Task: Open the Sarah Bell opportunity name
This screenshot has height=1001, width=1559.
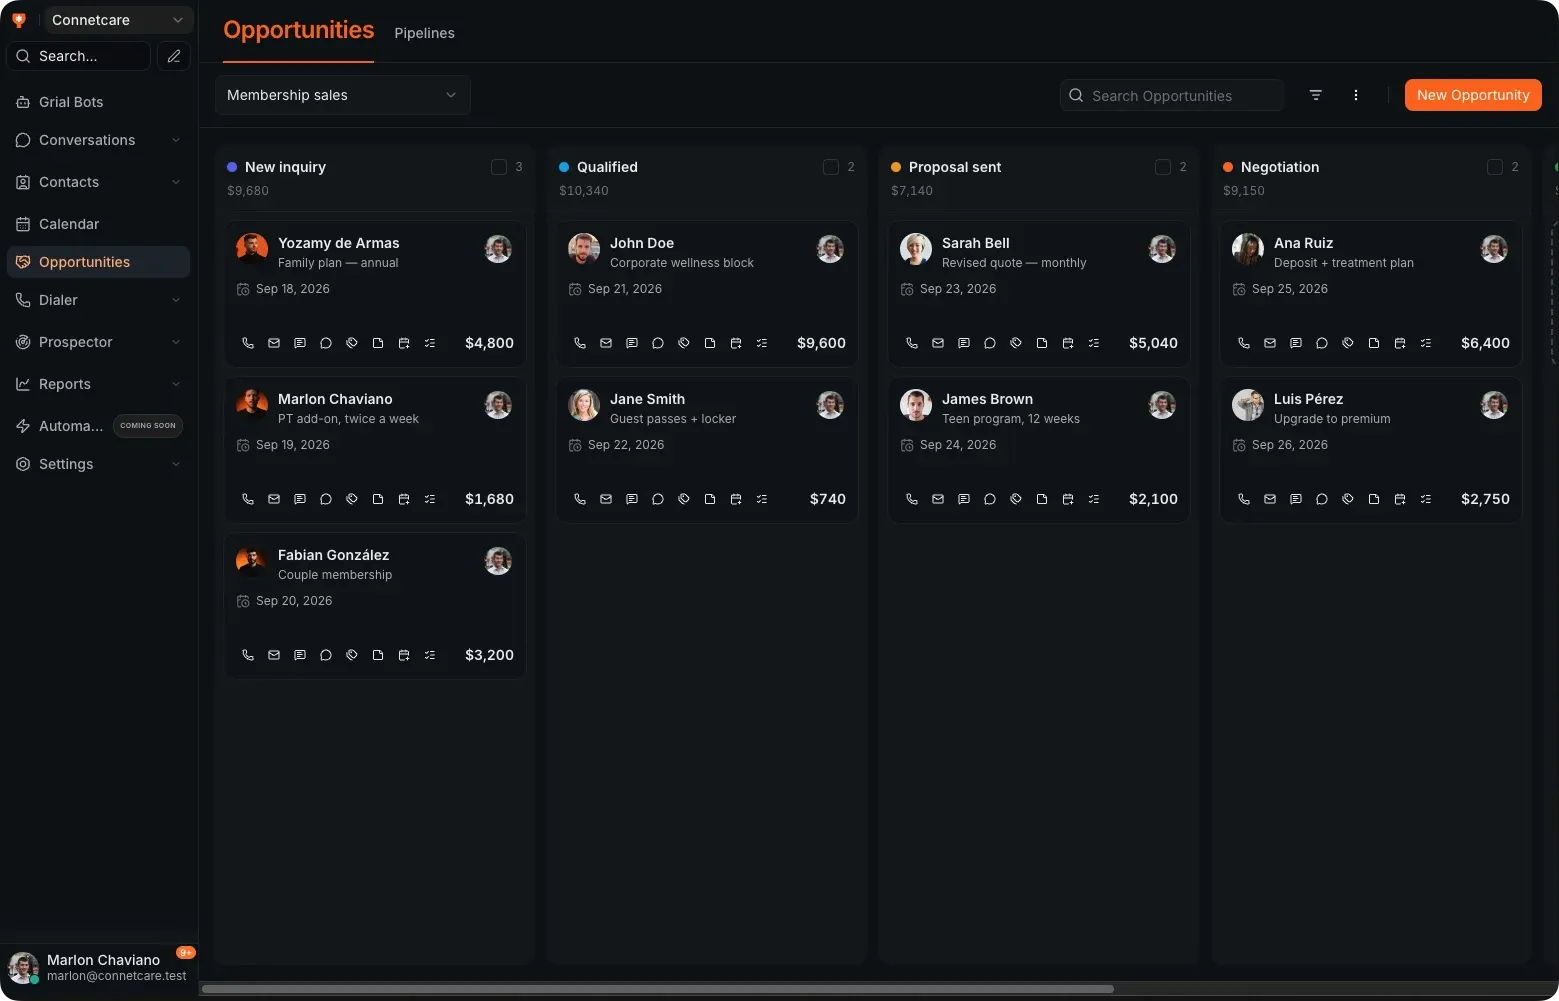Action: [x=976, y=243]
